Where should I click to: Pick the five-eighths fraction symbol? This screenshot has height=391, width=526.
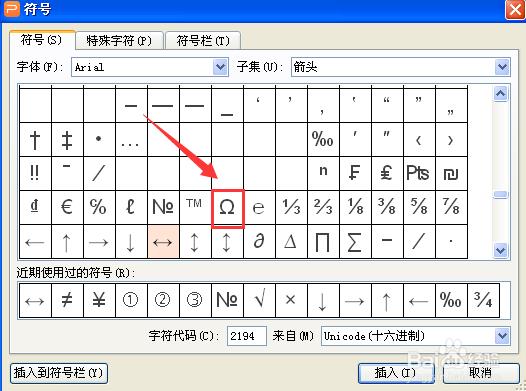point(419,208)
